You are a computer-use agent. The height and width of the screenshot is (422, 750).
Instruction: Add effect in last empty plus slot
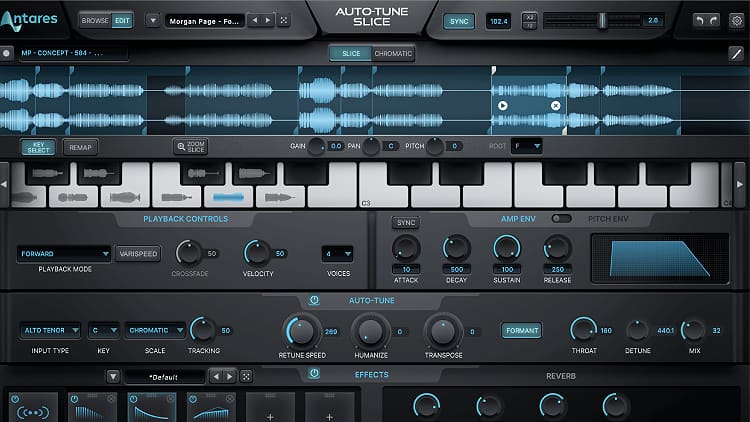[x=330, y=408]
